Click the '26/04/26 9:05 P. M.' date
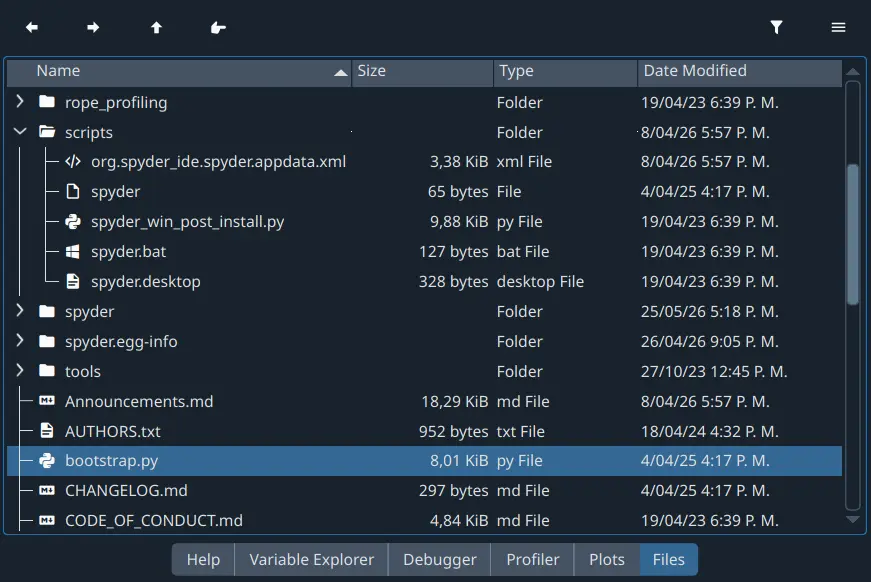The height and width of the screenshot is (582, 871). click(709, 342)
